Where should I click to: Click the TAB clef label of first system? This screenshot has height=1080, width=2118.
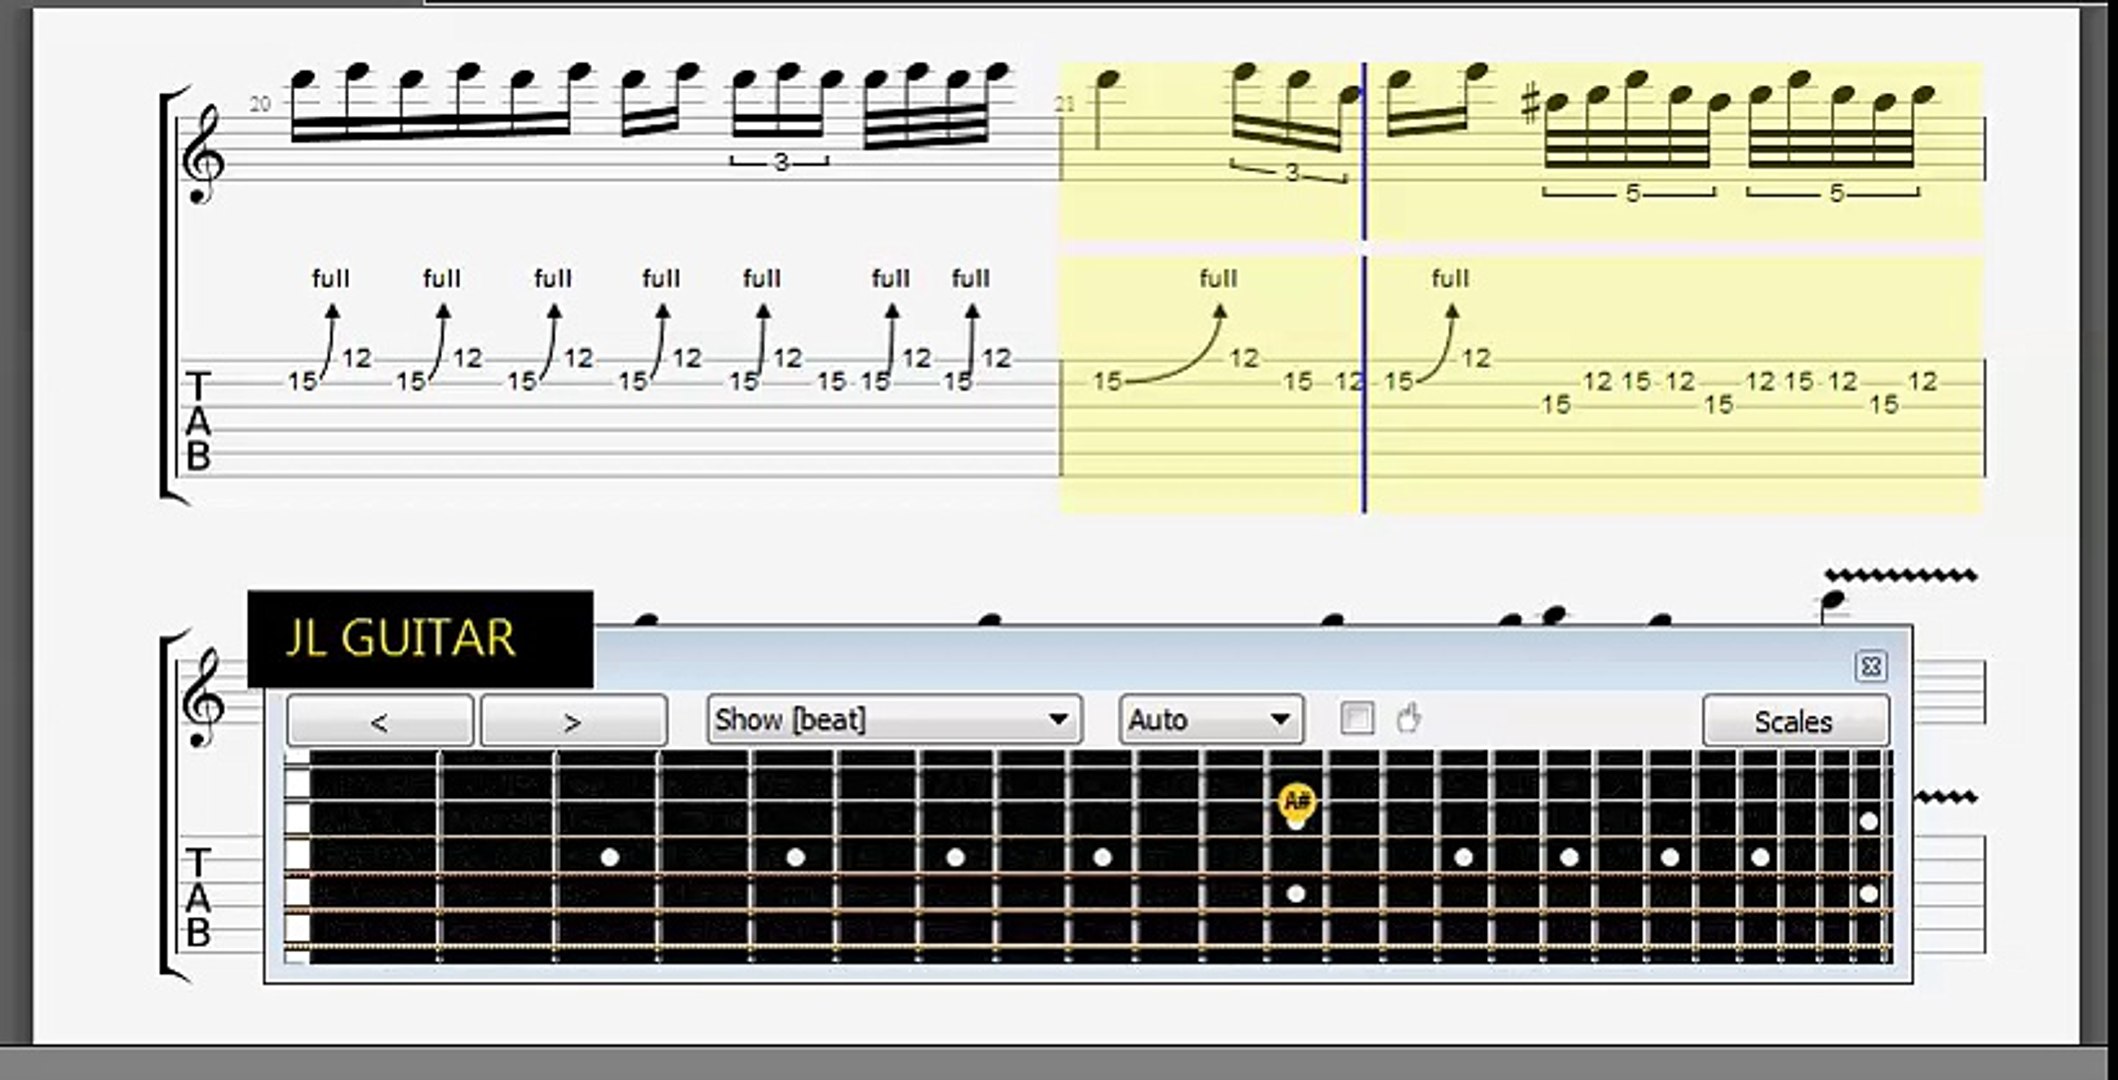click(198, 420)
